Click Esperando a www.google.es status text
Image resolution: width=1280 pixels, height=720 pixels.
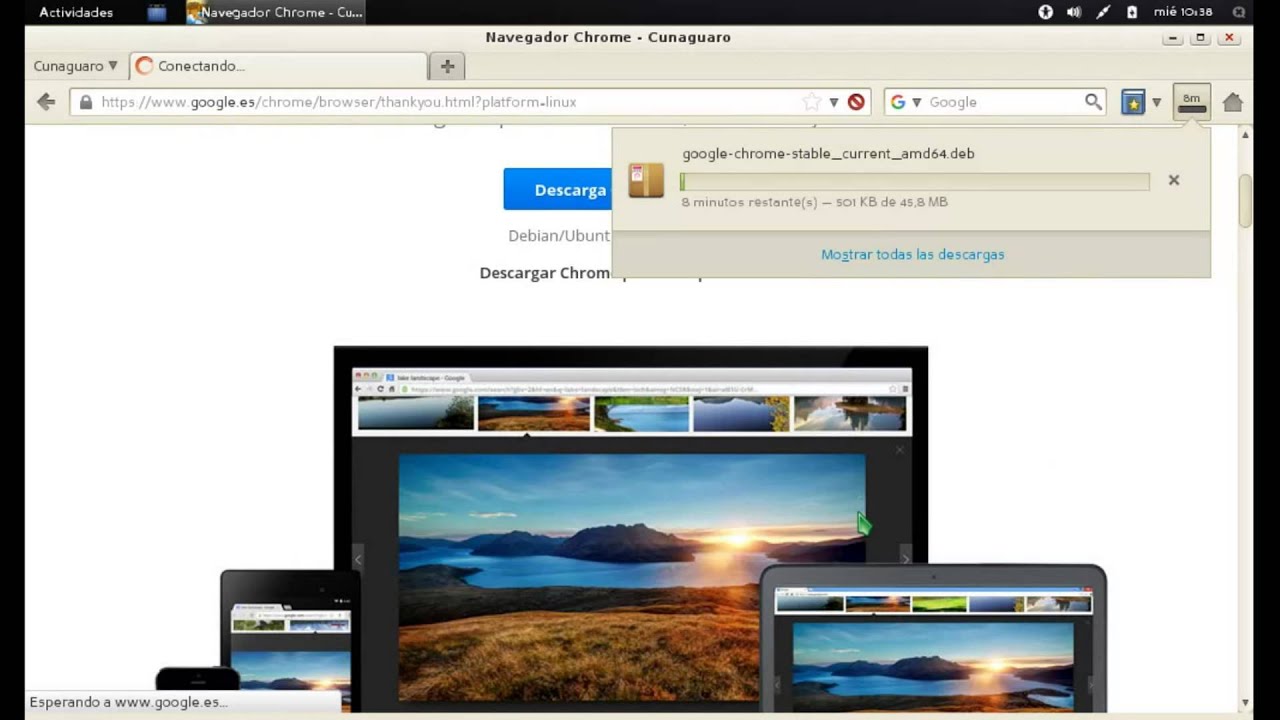[x=128, y=702]
